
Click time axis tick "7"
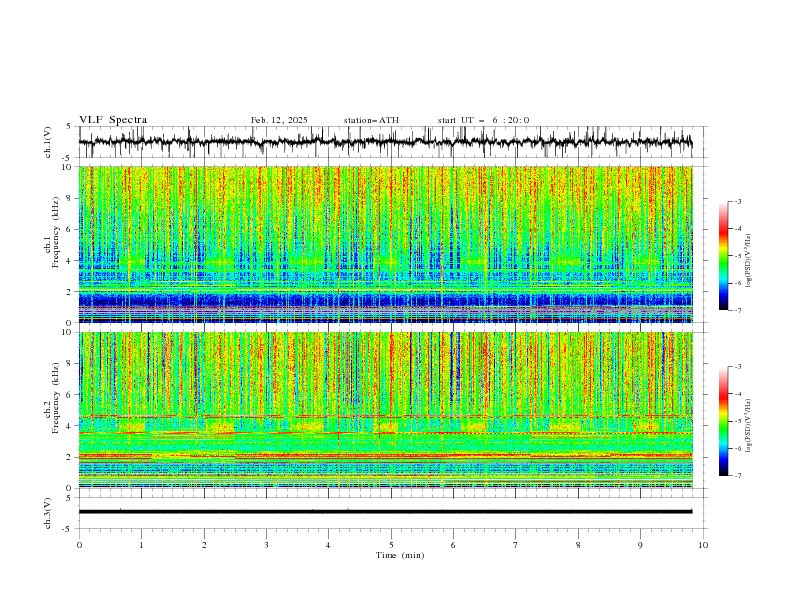tap(516, 545)
